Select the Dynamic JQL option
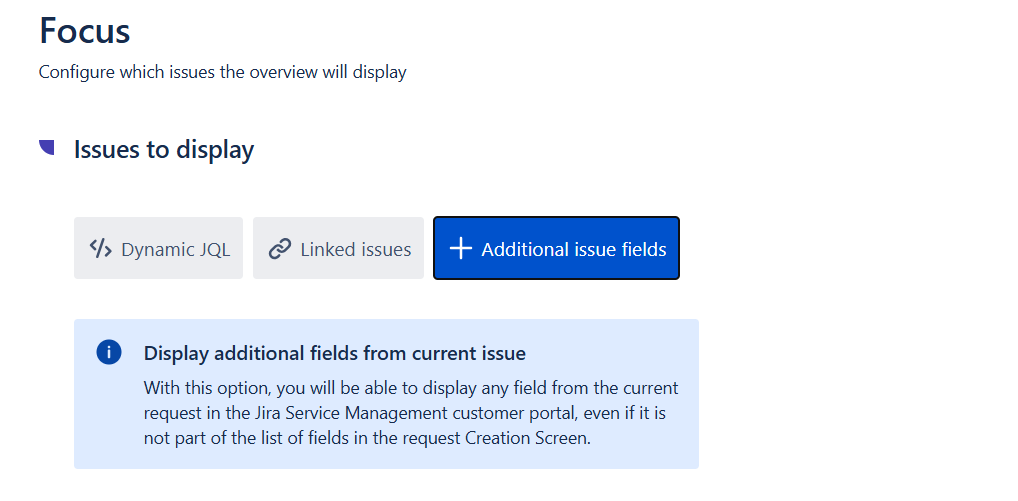 point(158,248)
